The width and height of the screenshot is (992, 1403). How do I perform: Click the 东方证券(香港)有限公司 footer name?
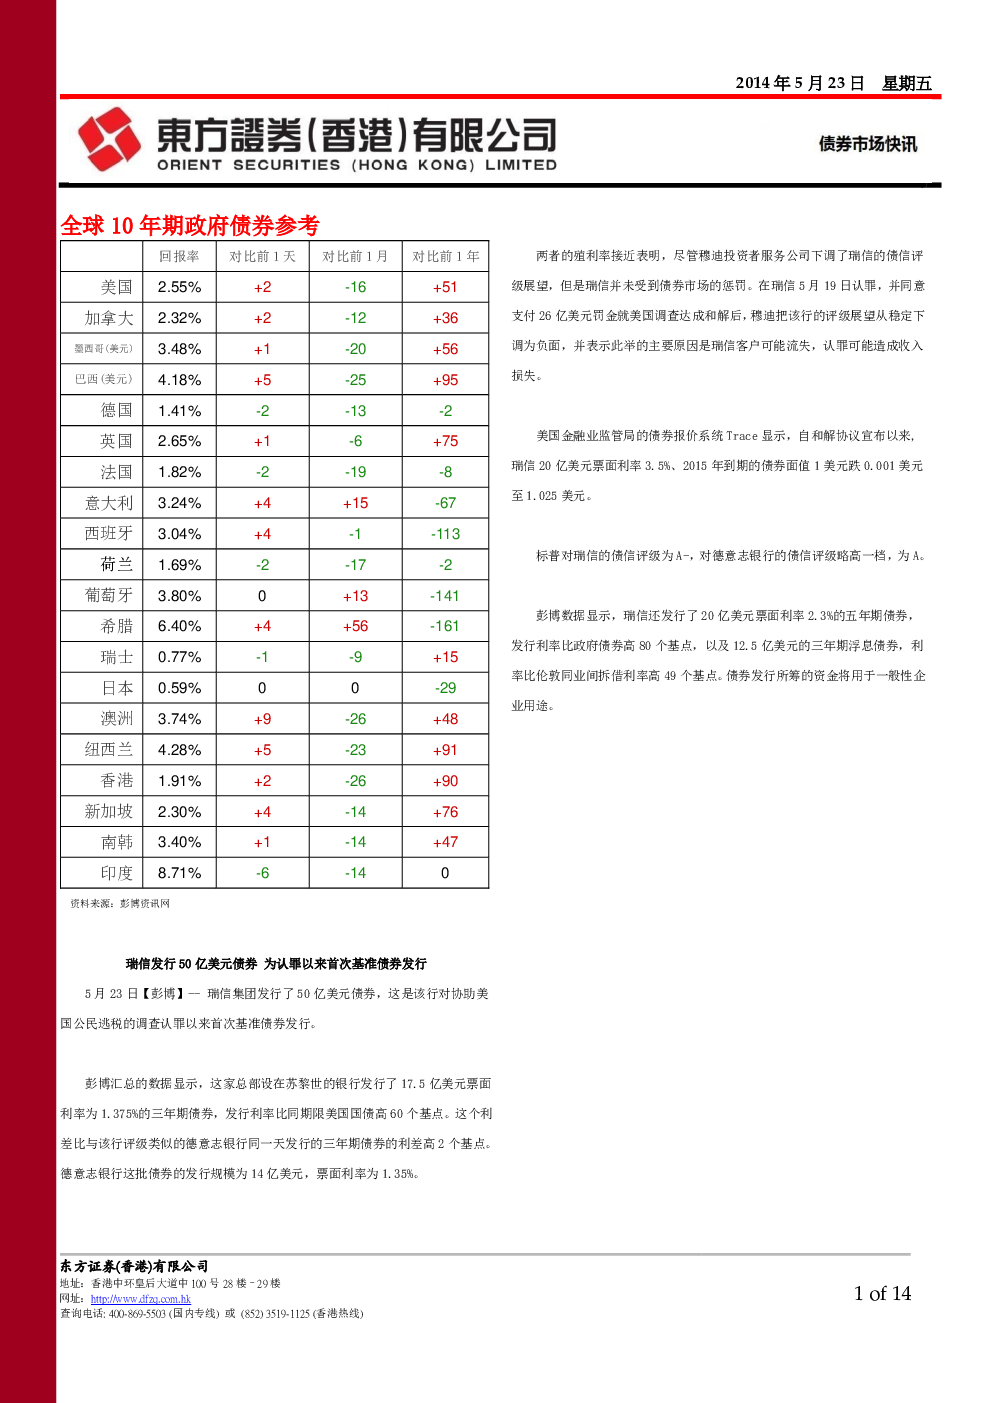click(134, 1266)
